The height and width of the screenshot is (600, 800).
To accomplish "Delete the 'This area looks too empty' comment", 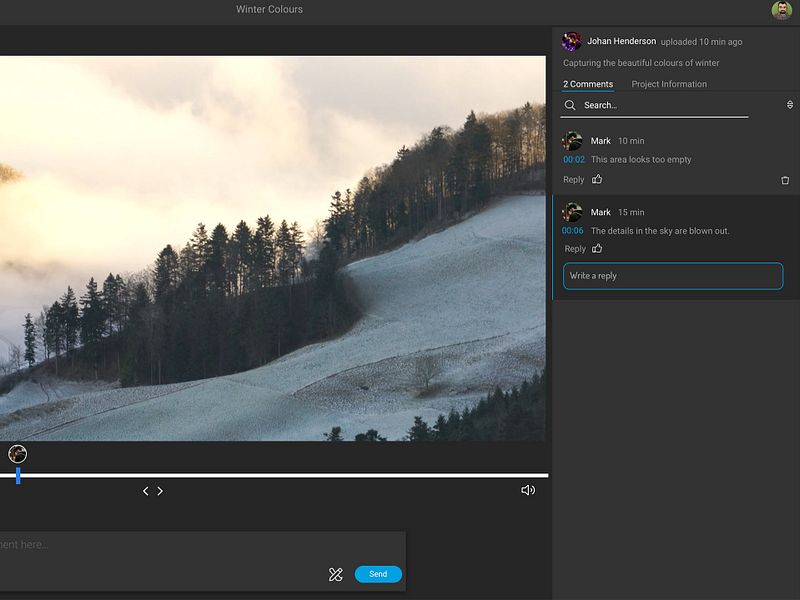I will [785, 180].
